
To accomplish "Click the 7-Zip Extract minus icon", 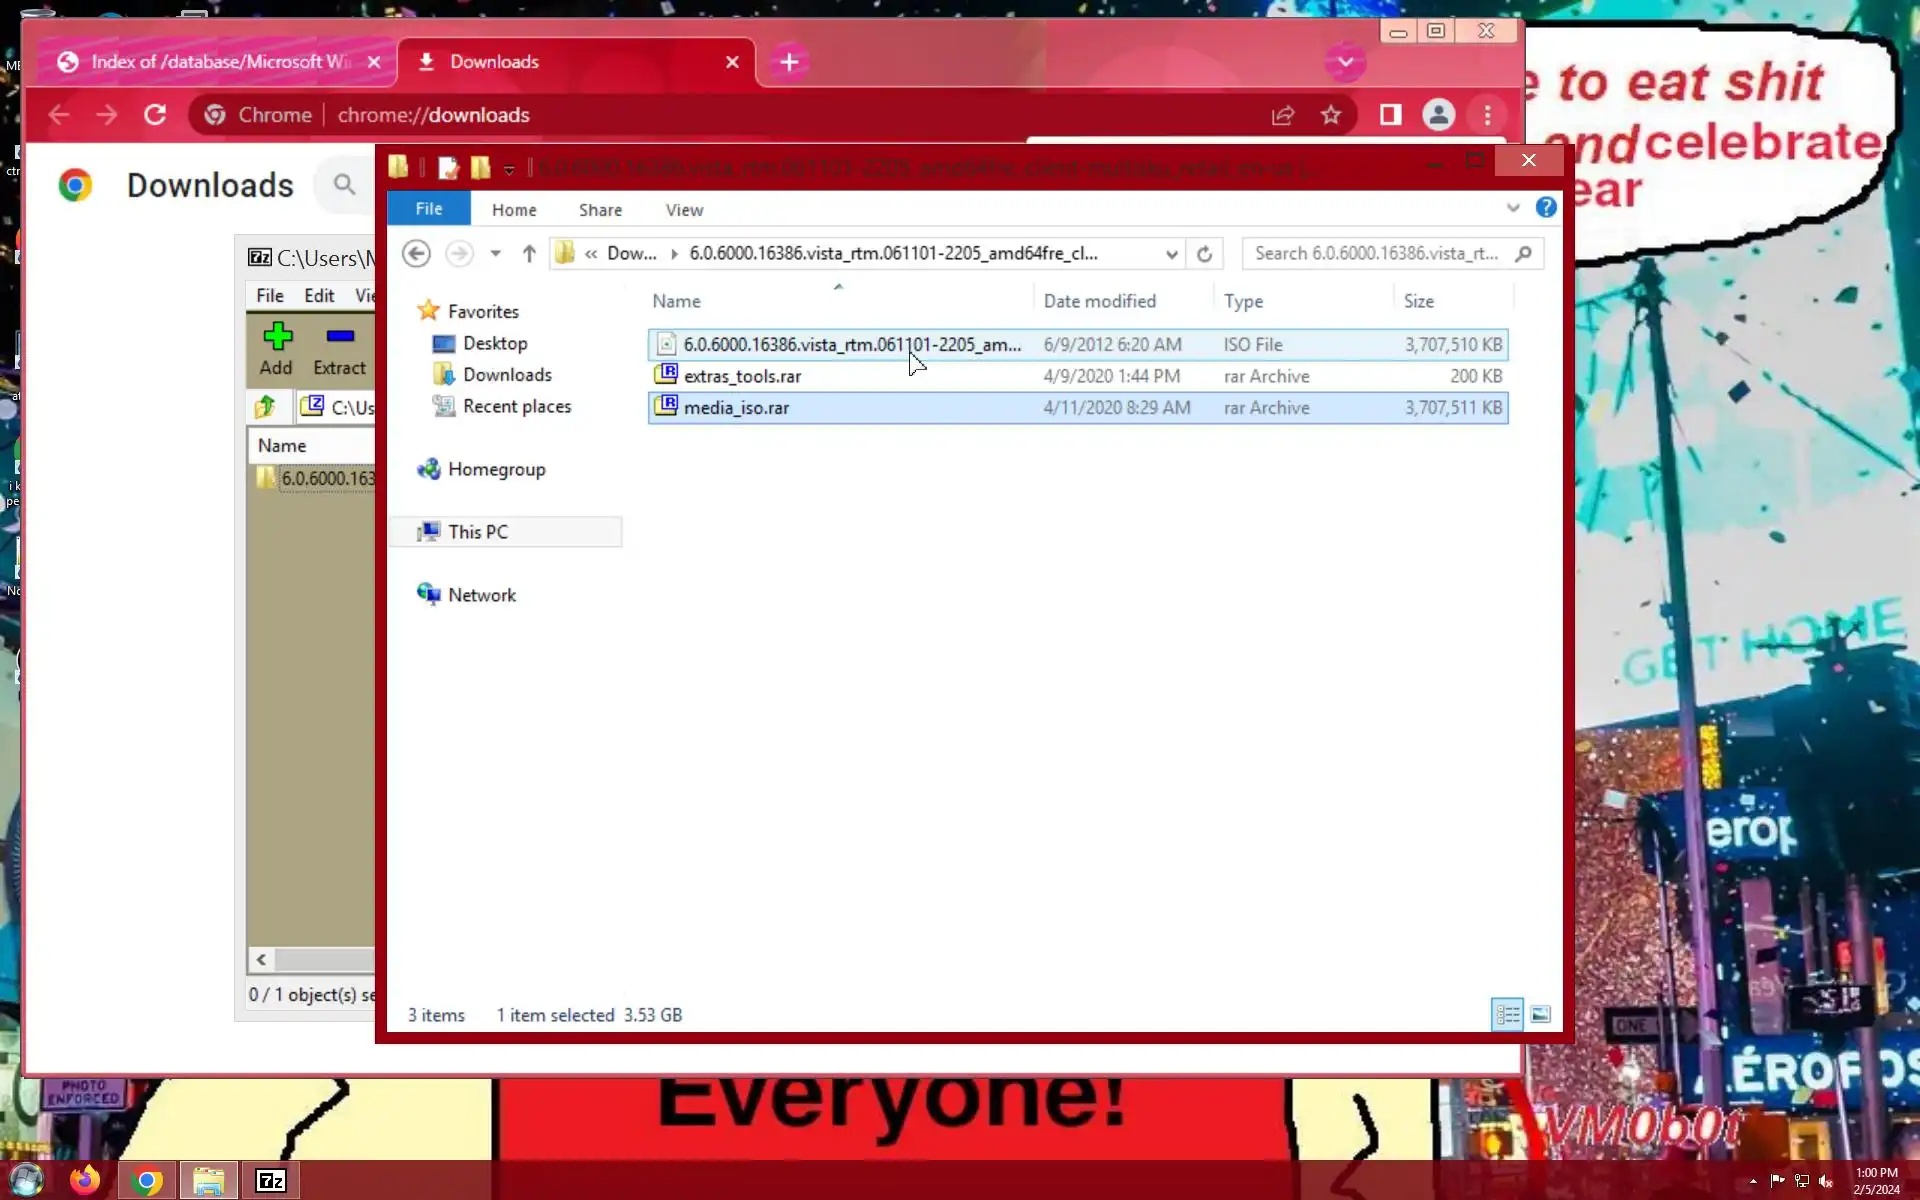I will 340,337.
